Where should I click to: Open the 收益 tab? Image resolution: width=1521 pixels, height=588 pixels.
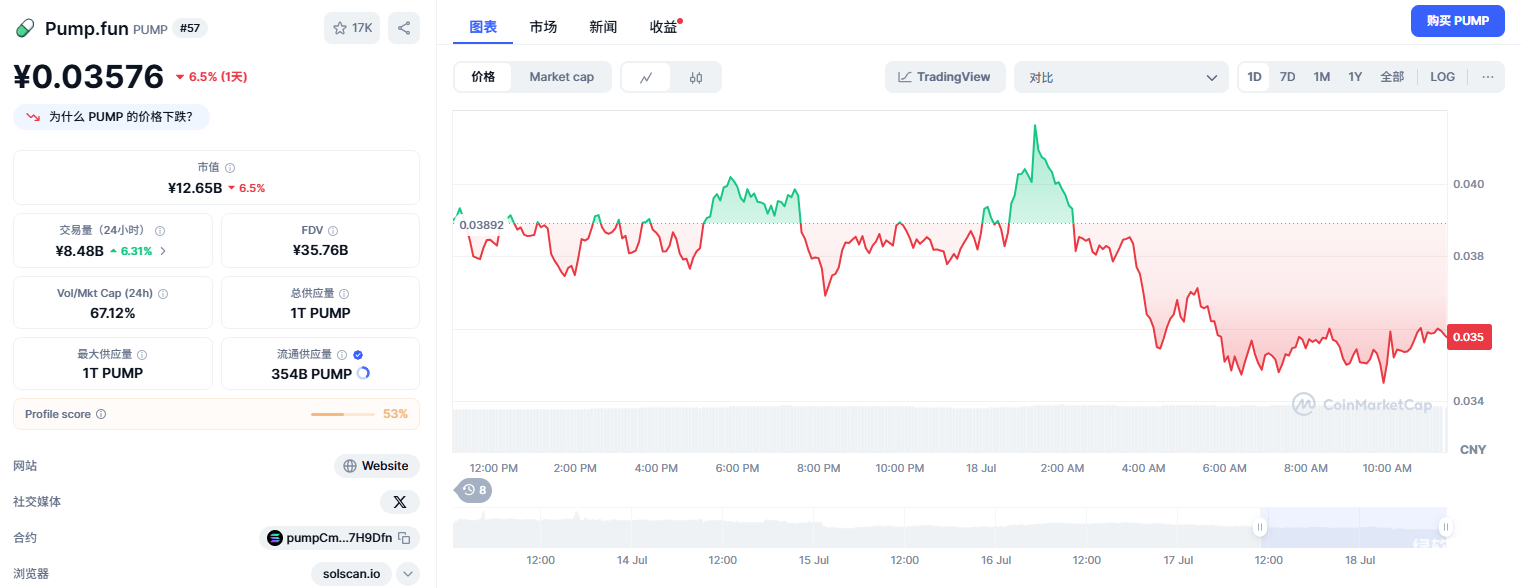(x=664, y=27)
